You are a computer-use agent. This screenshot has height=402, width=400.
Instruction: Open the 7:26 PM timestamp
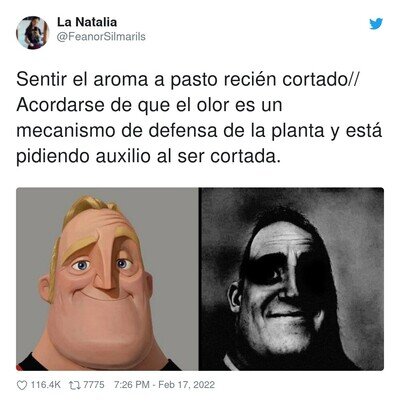coord(131,385)
